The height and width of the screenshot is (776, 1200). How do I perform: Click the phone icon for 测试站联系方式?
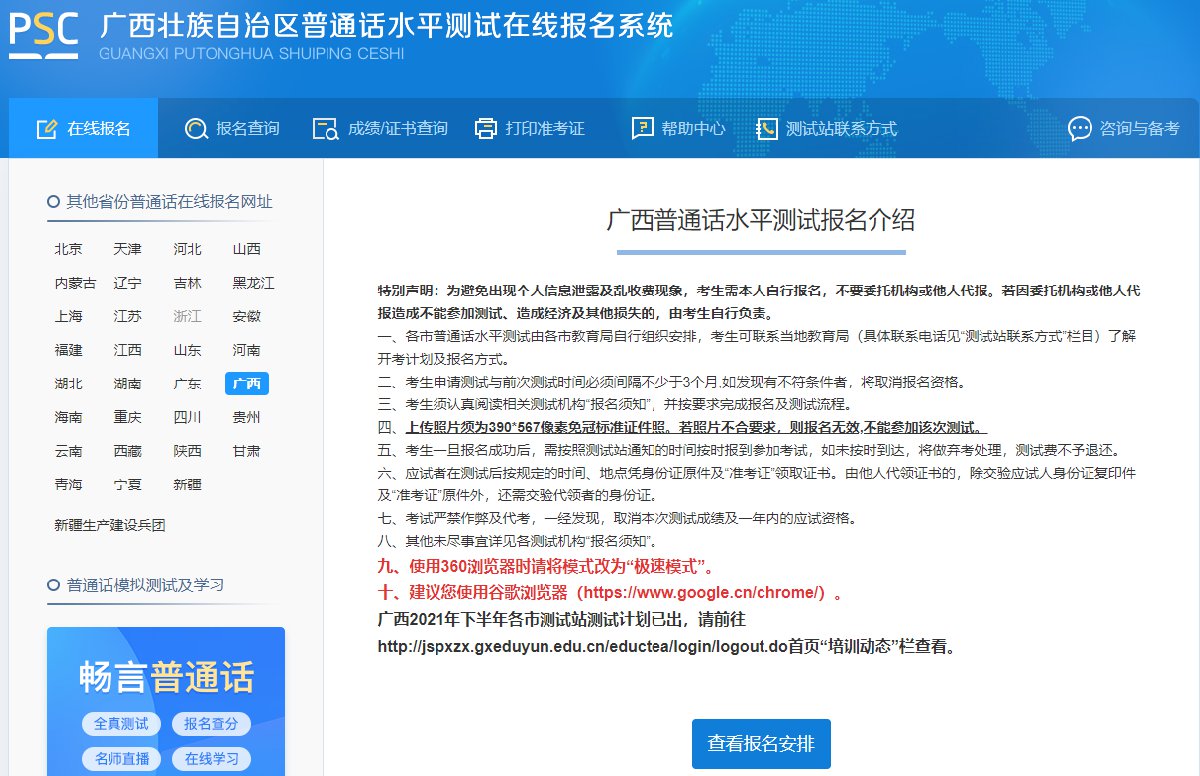coord(767,129)
